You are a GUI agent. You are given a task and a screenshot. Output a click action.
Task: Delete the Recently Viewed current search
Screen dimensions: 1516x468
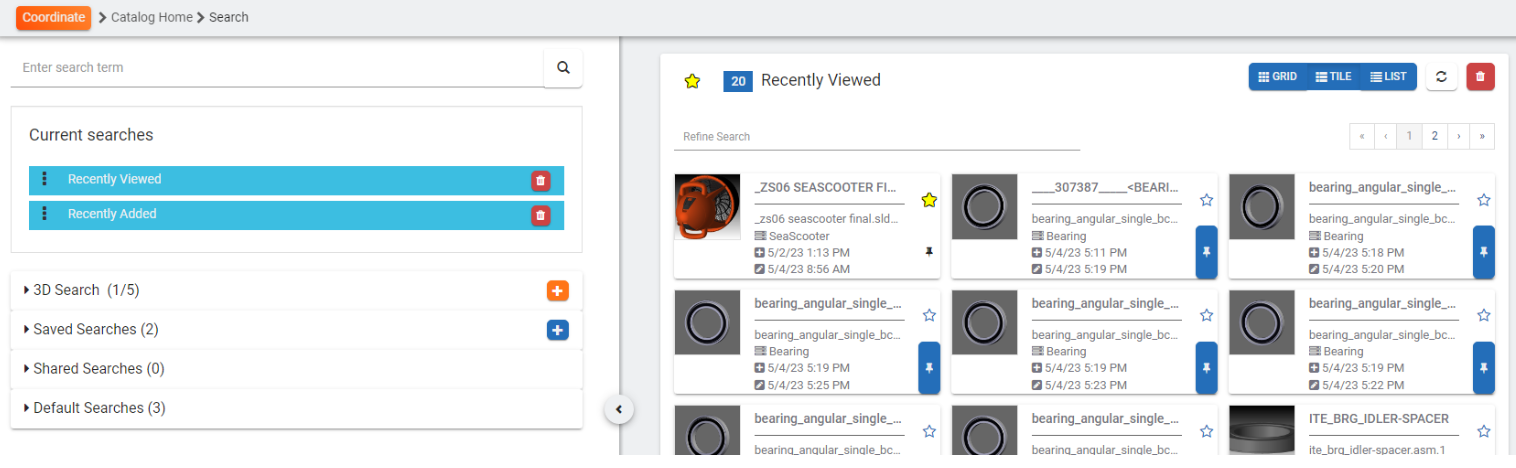(541, 181)
